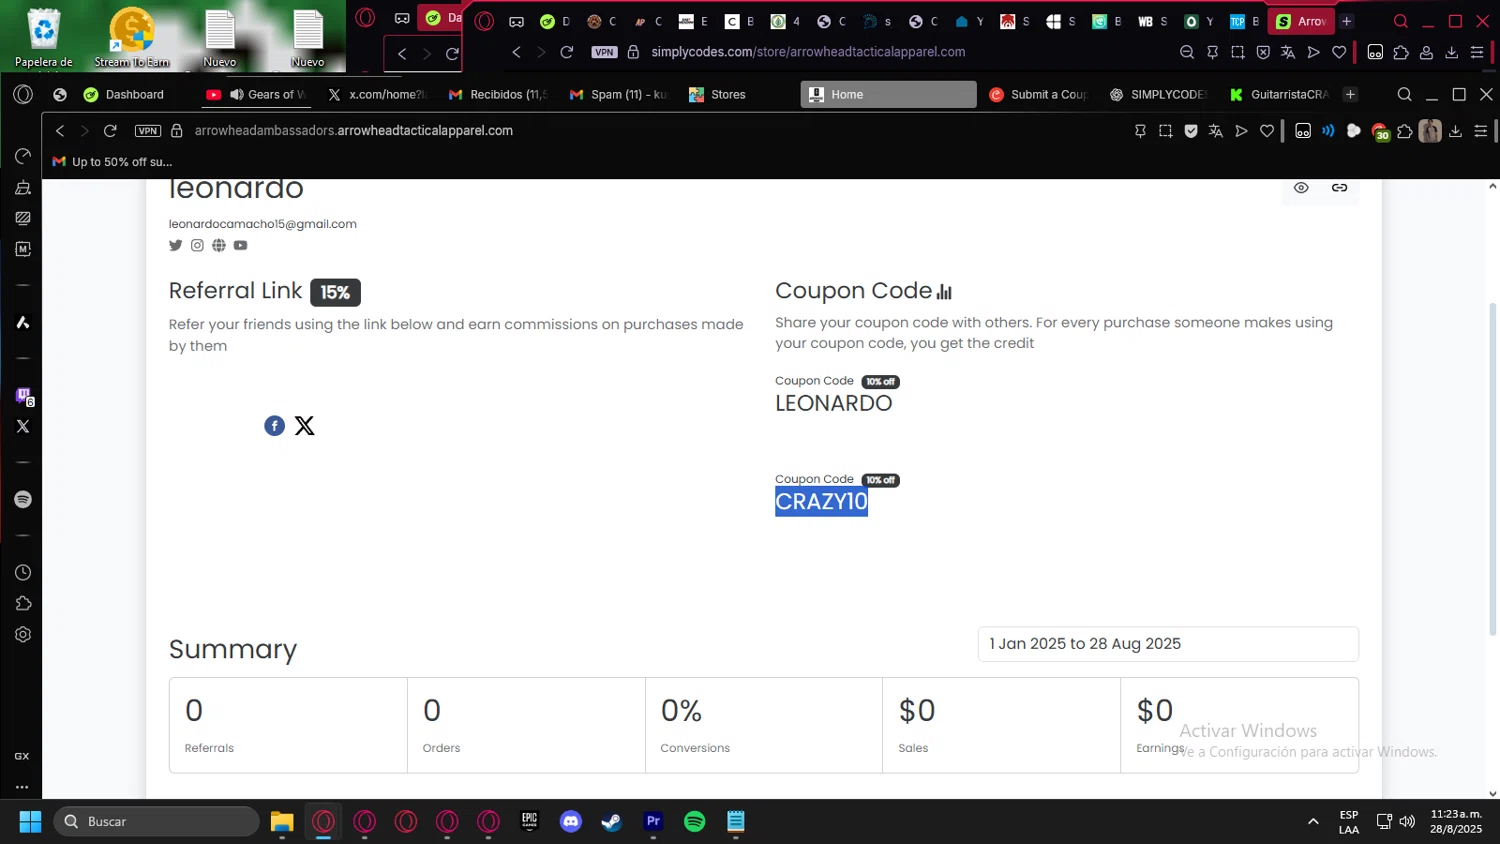Screen dimensions: 1500x844
Task: Click the pin icon in front window toolbar
Action: [x=1140, y=131]
